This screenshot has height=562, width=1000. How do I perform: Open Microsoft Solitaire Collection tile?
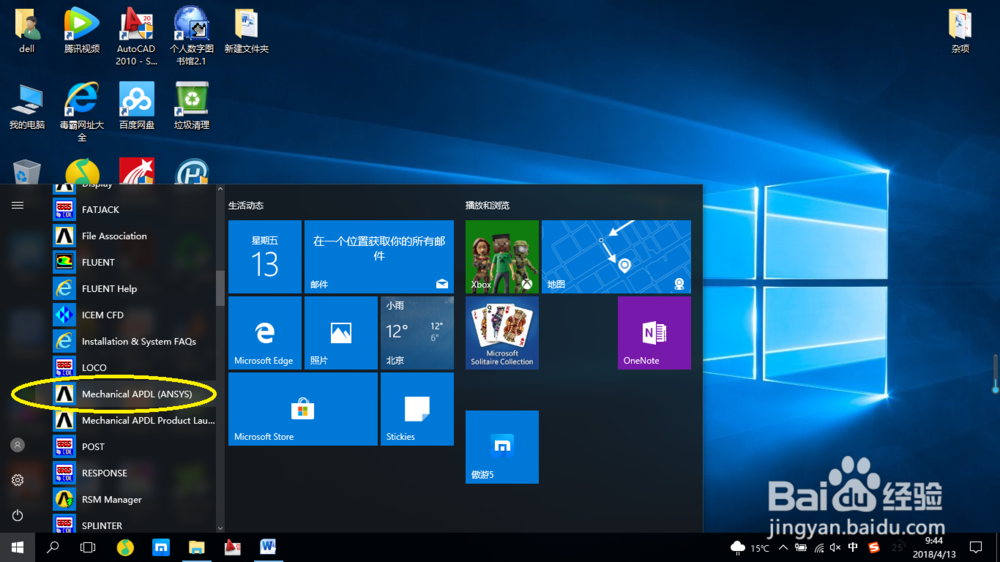pyautogui.click(x=502, y=333)
